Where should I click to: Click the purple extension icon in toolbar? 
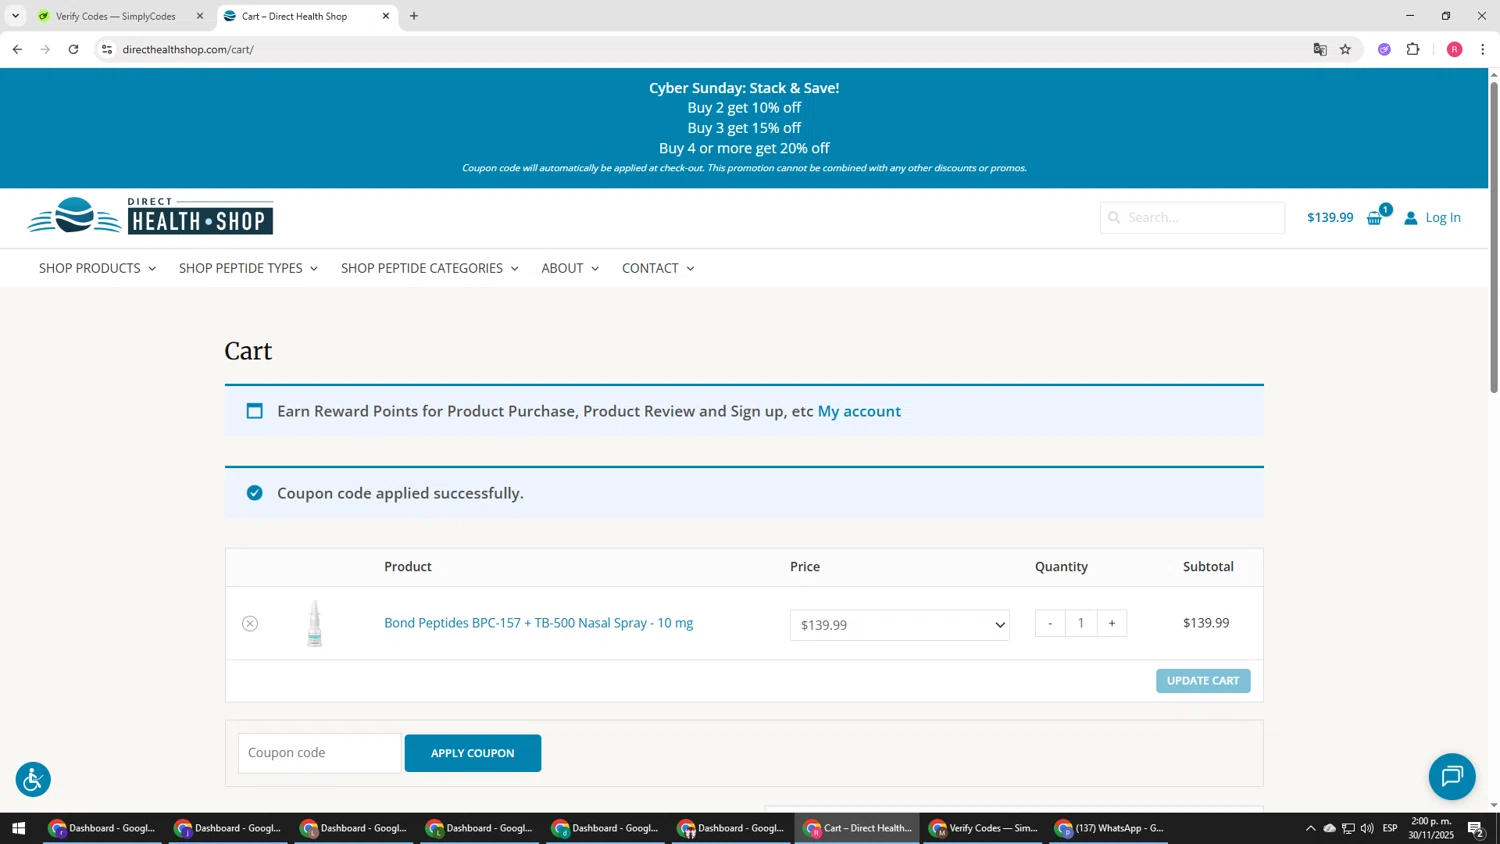click(1384, 49)
